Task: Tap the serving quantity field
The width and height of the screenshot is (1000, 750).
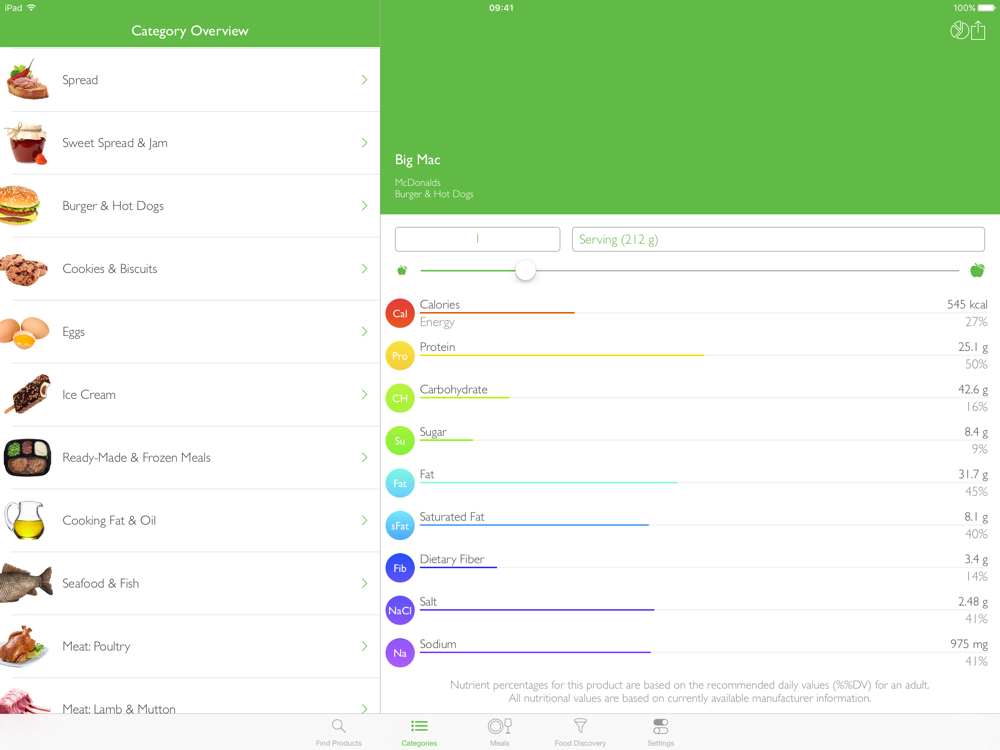Action: (x=478, y=239)
